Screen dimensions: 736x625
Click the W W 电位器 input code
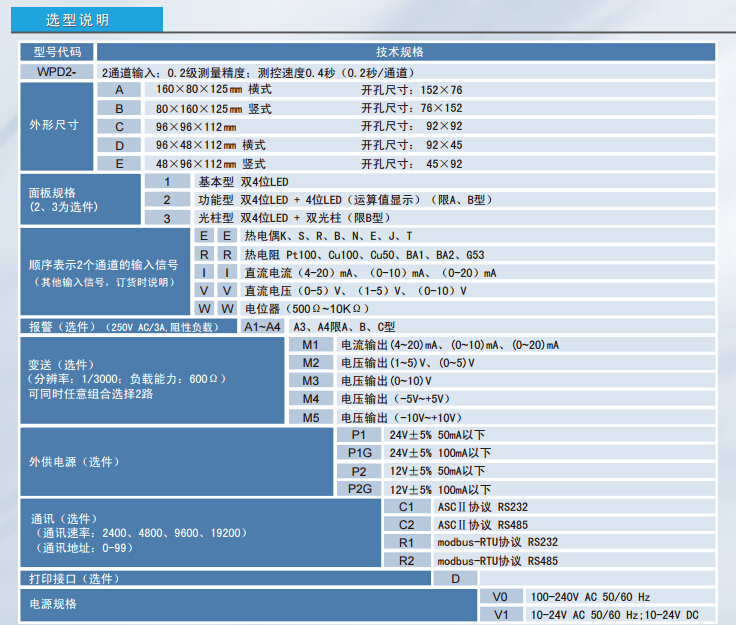point(216,308)
